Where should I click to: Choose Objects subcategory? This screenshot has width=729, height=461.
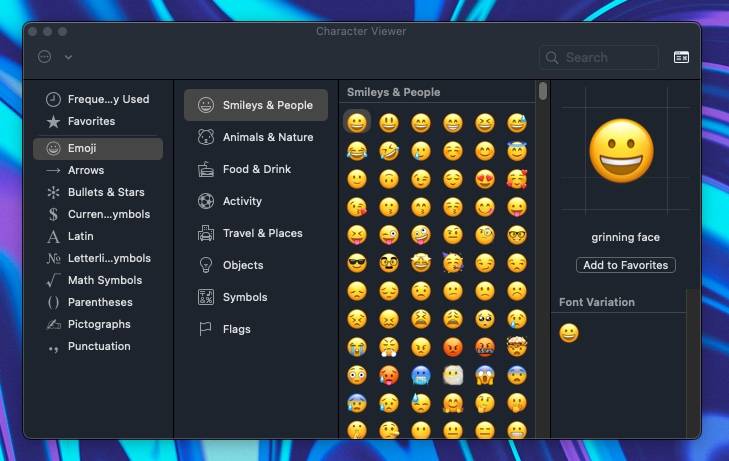[x=256, y=265]
